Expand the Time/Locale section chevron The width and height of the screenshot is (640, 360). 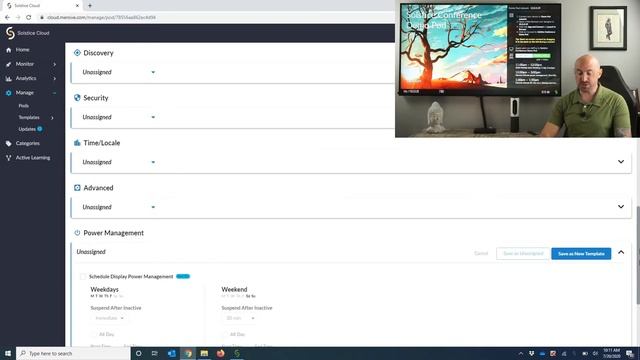tap(621, 162)
